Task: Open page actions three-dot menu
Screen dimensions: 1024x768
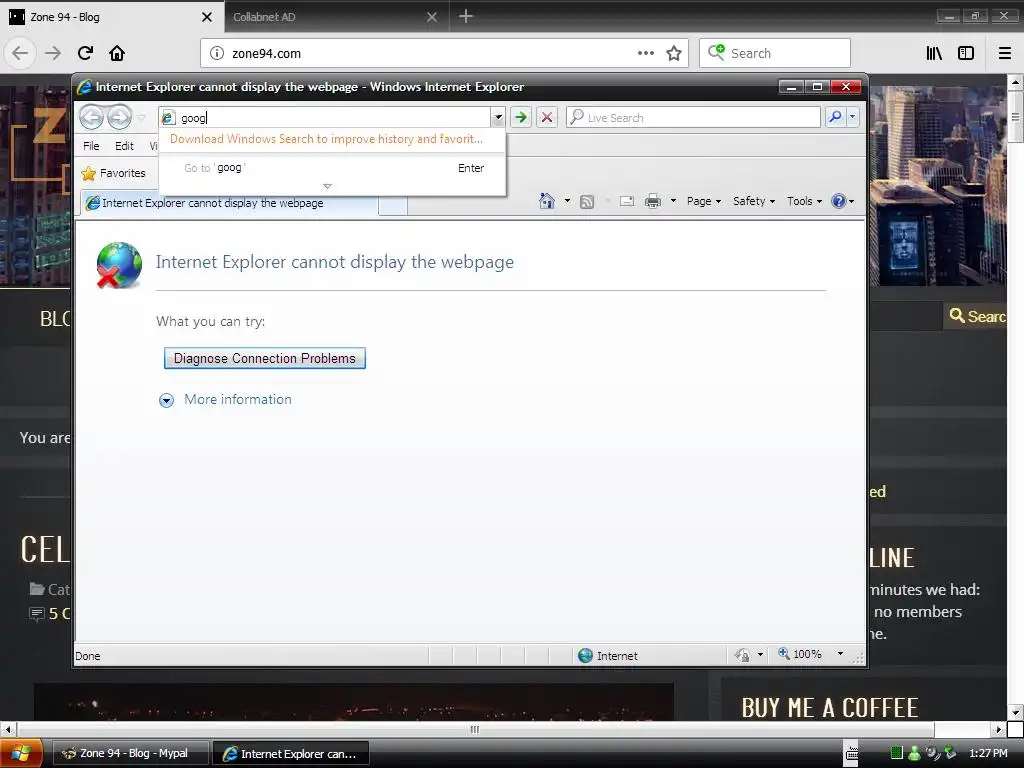Action: [x=646, y=54]
